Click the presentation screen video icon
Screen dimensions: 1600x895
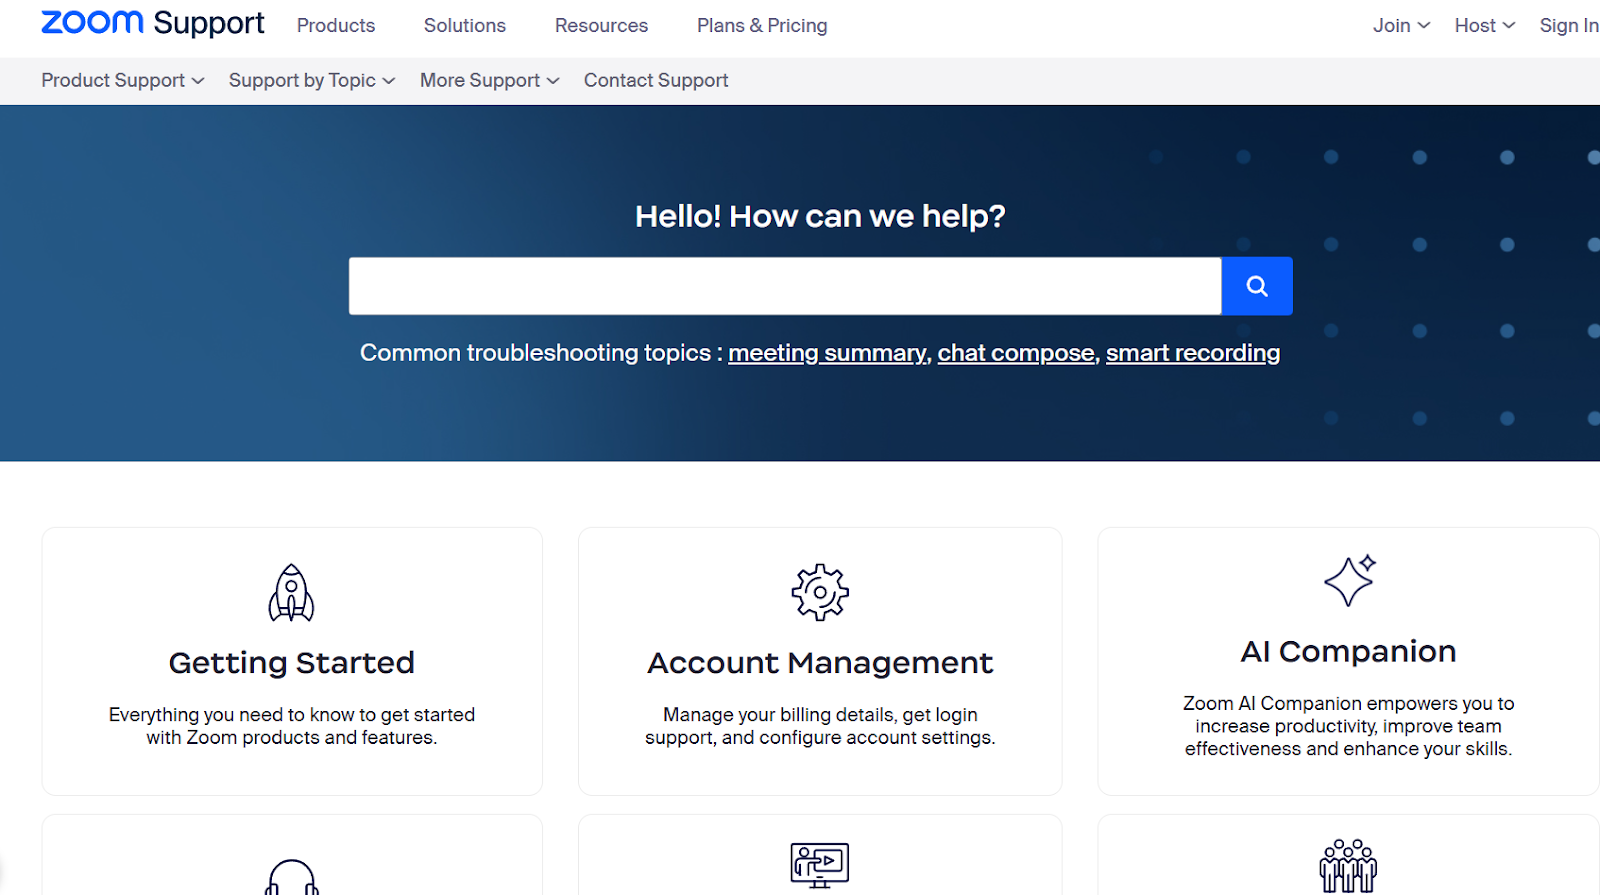point(820,865)
